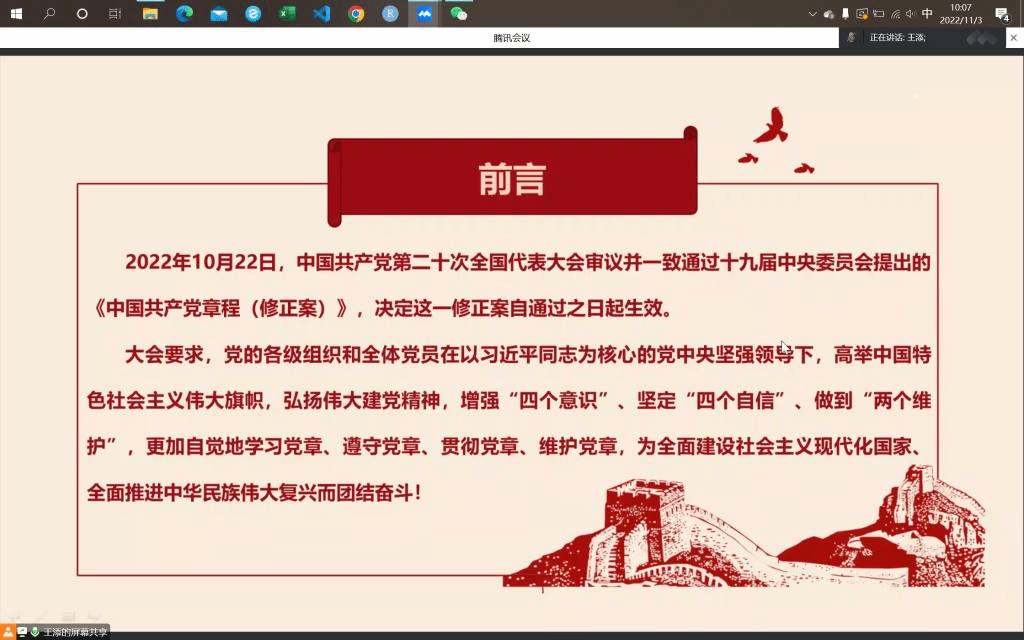Screen dimensions: 1024x640
Task: Open the notification center with 4 alerts
Action: 1002,14
